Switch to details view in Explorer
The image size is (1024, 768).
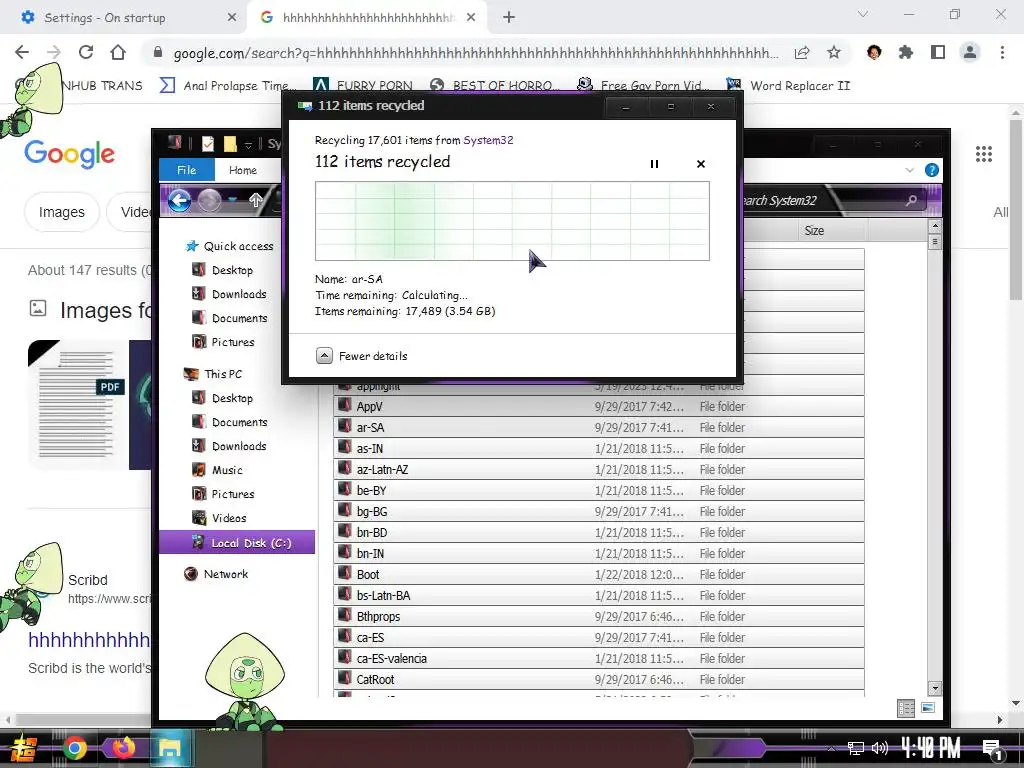tap(906, 709)
